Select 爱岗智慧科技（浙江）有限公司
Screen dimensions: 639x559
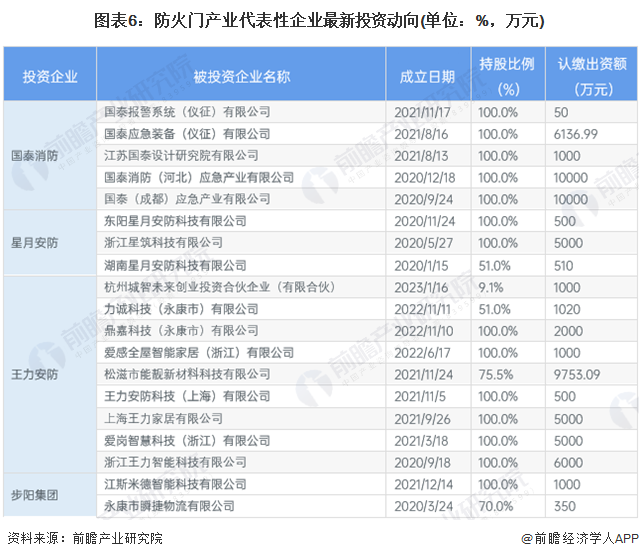pos(187,440)
